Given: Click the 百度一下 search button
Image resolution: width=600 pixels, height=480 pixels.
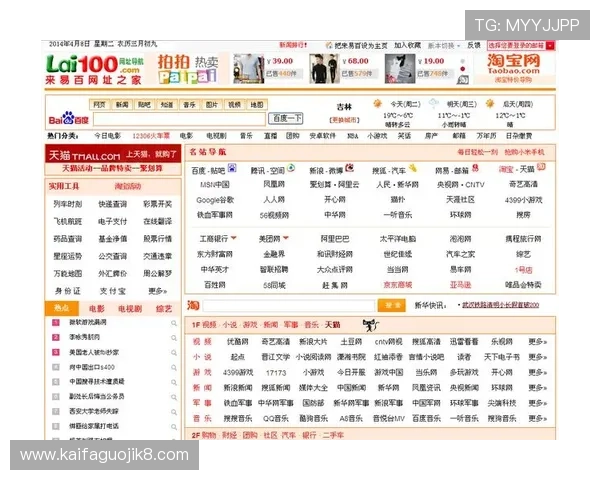Looking at the screenshot, I should pyautogui.click(x=286, y=118).
